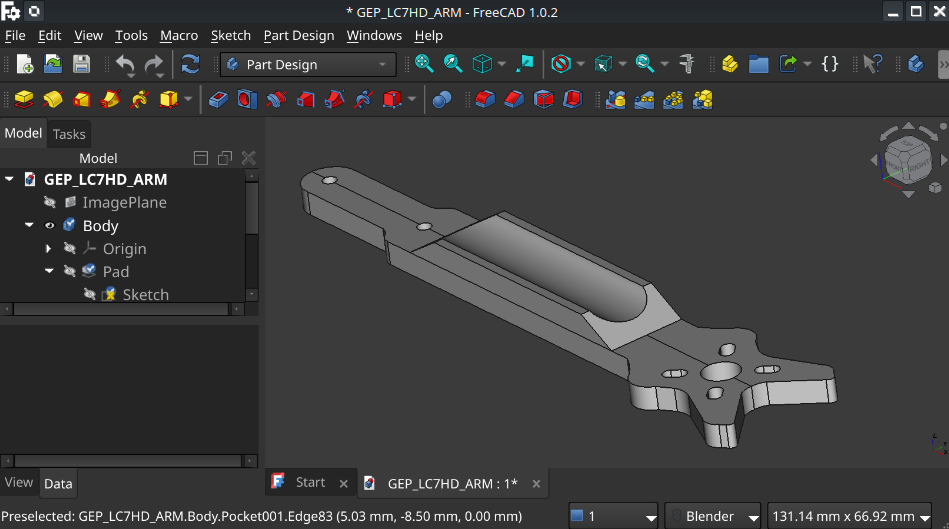
Task: Show the hidden ImagePlane object
Action: pos(49,203)
